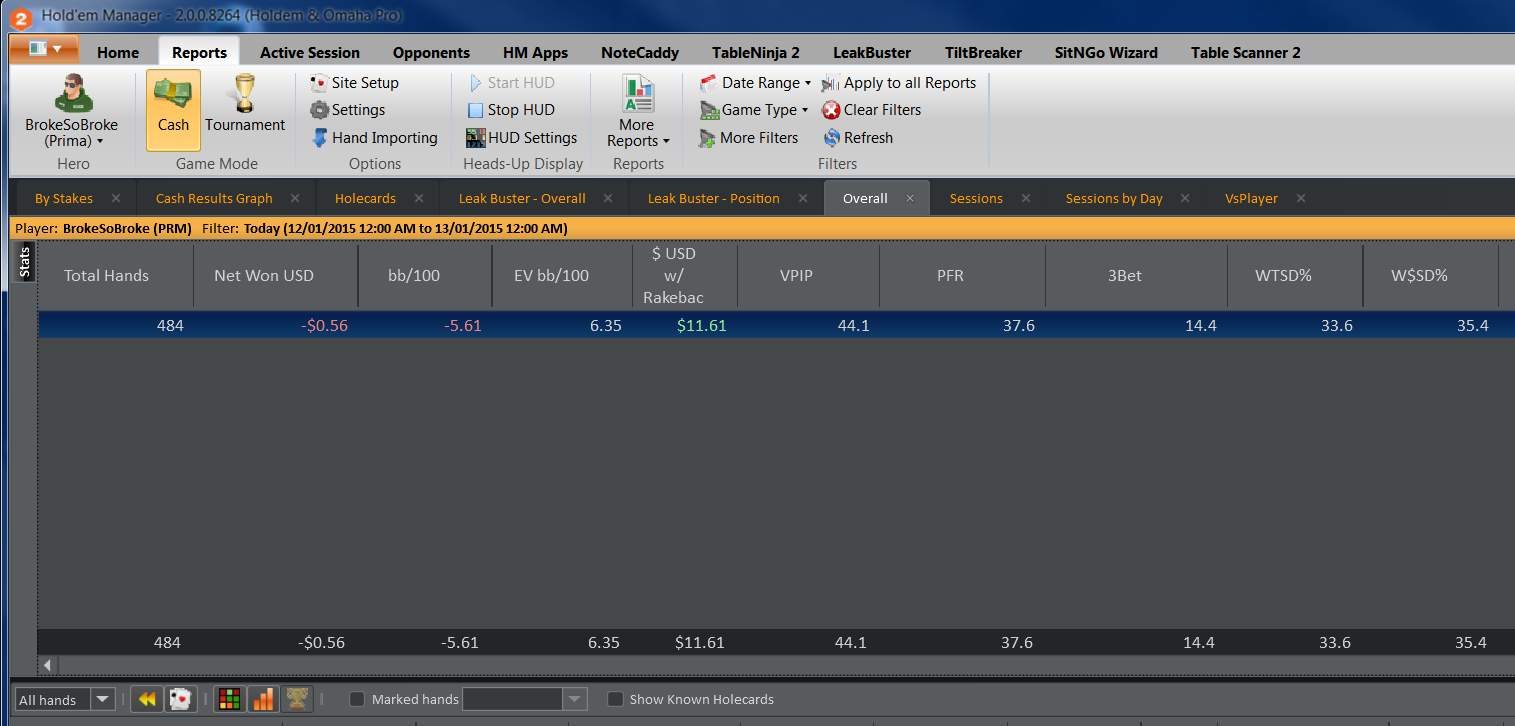
Task: Sort by the 3Bet column header
Action: coord(1125,275)
